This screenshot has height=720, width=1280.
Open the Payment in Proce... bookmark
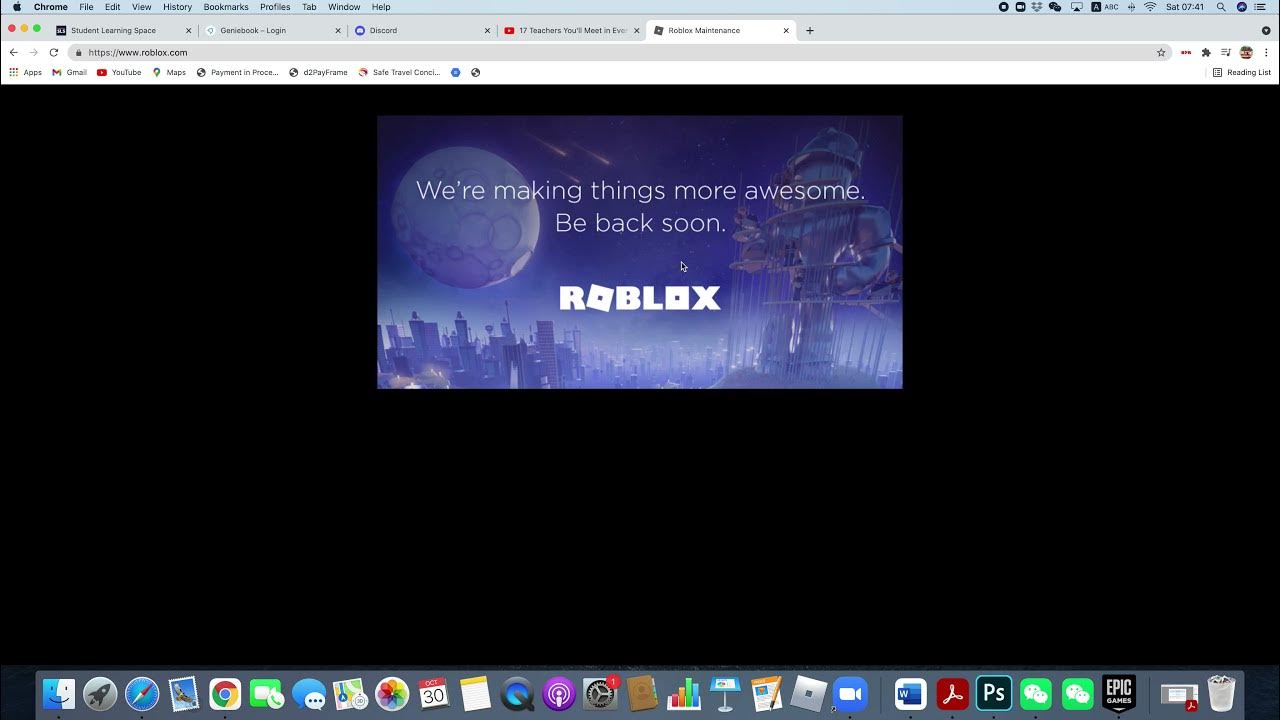[237, 72]
